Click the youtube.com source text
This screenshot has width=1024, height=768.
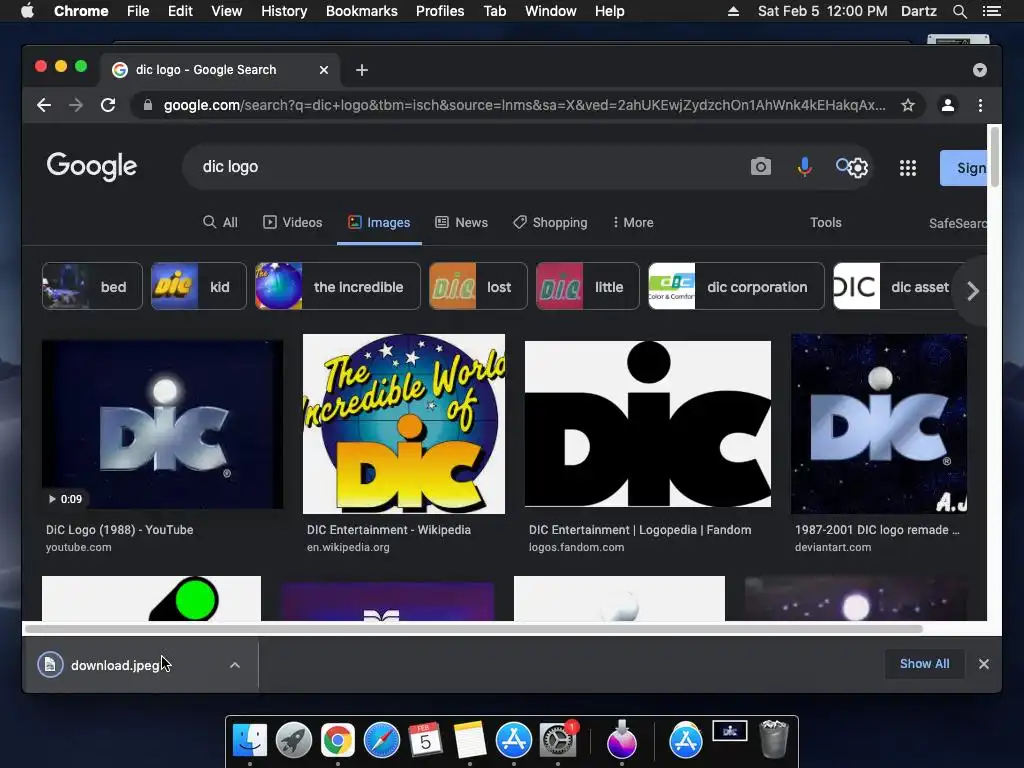click(x=78, y=547)
